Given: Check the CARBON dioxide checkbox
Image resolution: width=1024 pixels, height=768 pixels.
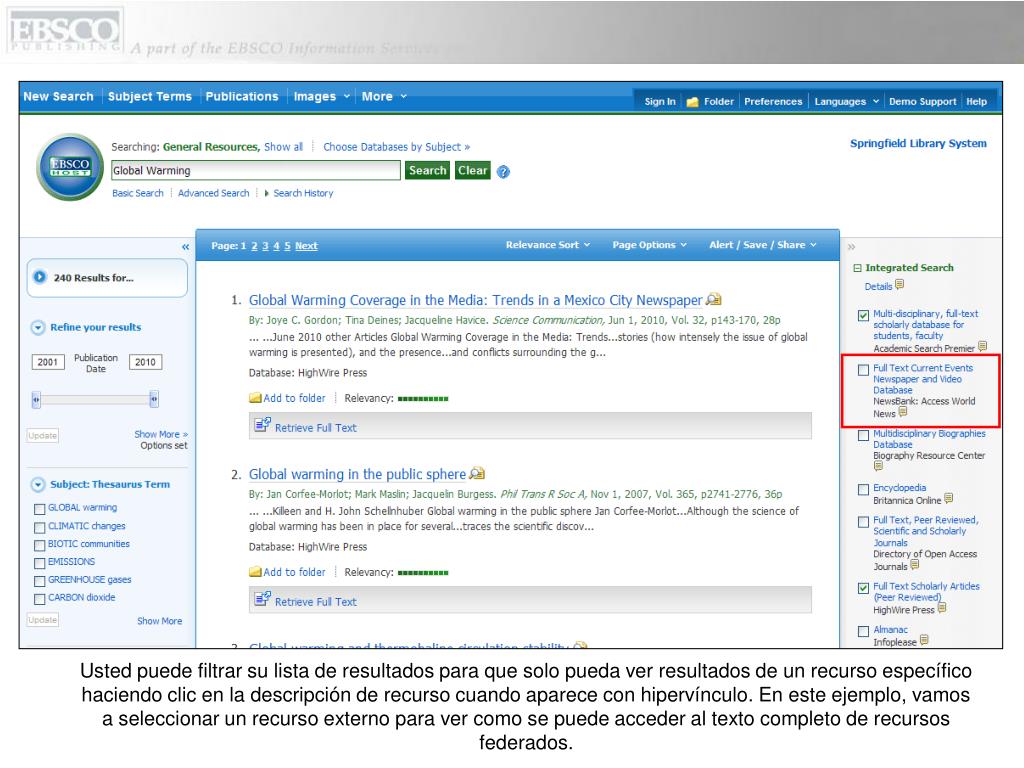Looking at the screenshot, I should (39, 599).
